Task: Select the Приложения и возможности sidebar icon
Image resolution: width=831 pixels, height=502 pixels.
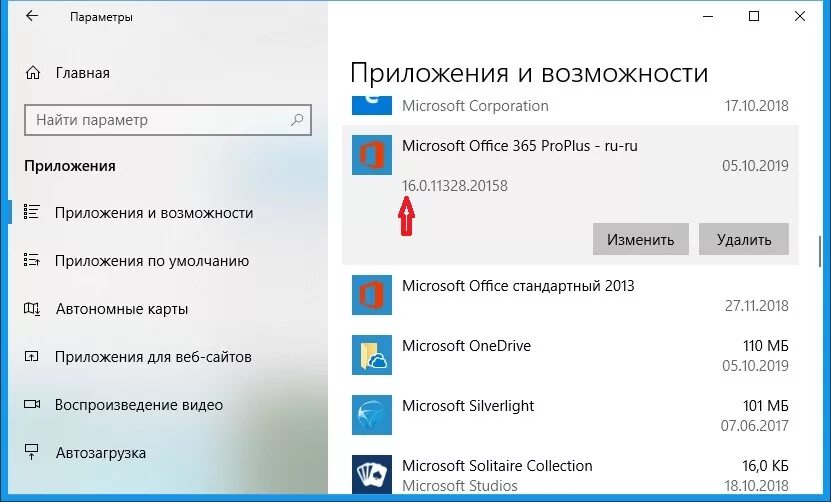Action: (32, 213)
